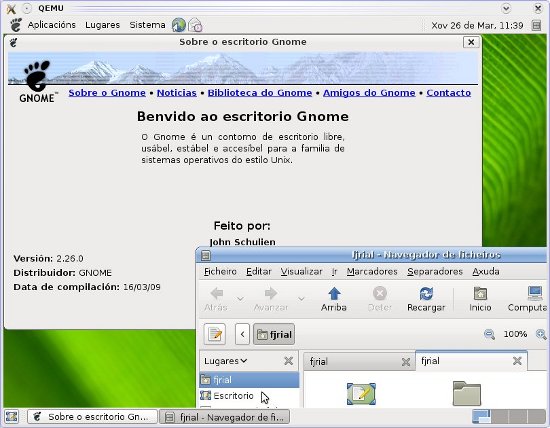
Task: Open the file browser window menu icon
Action: [206, 255]
